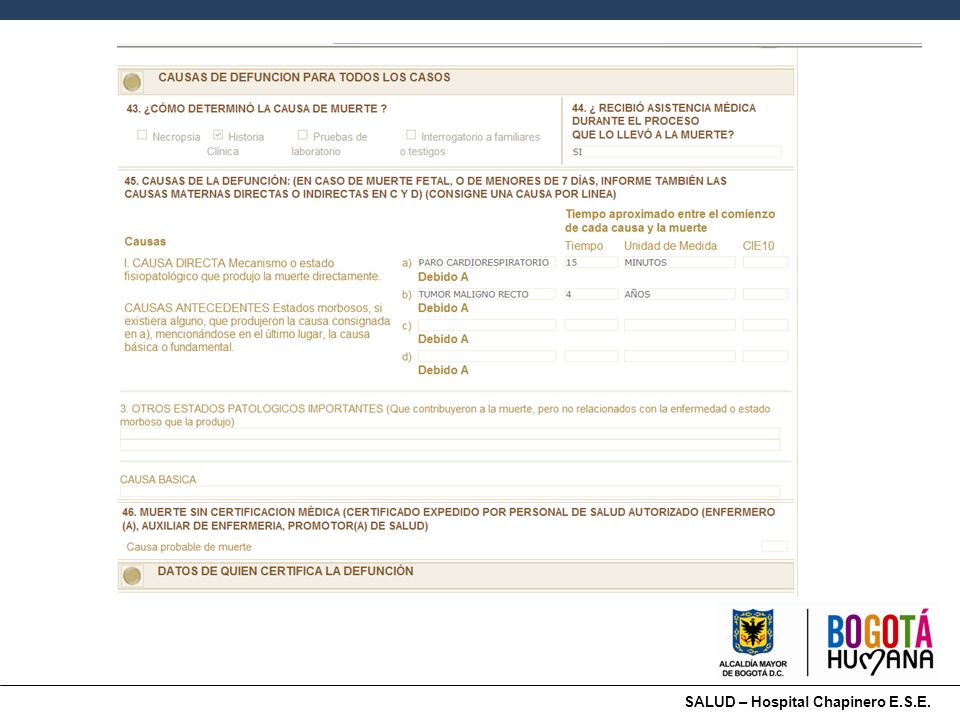Screen dimensions: 960x720
Task: Click the Unidad de Medida column header
Action: (x=670, y=246)
